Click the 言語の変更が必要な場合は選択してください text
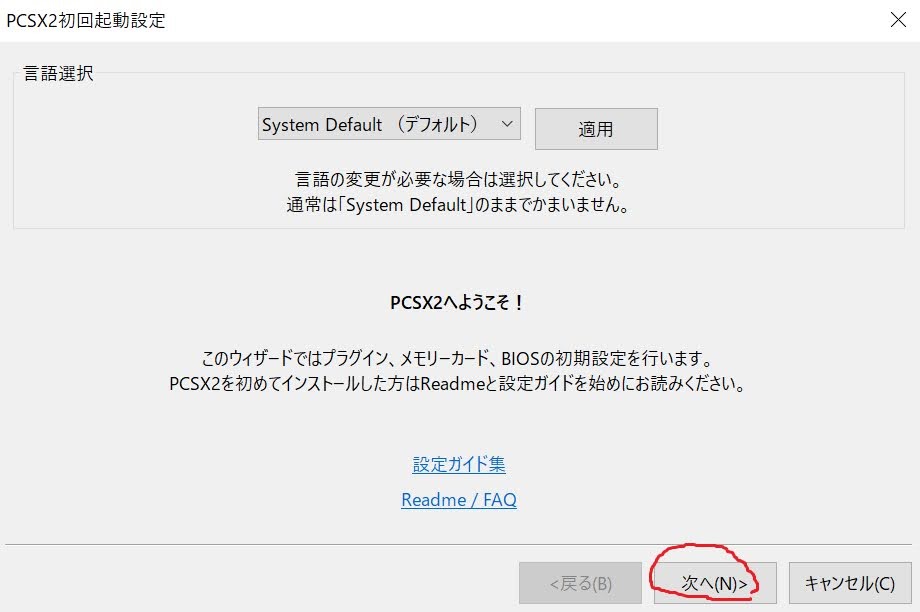 [458, 179]
